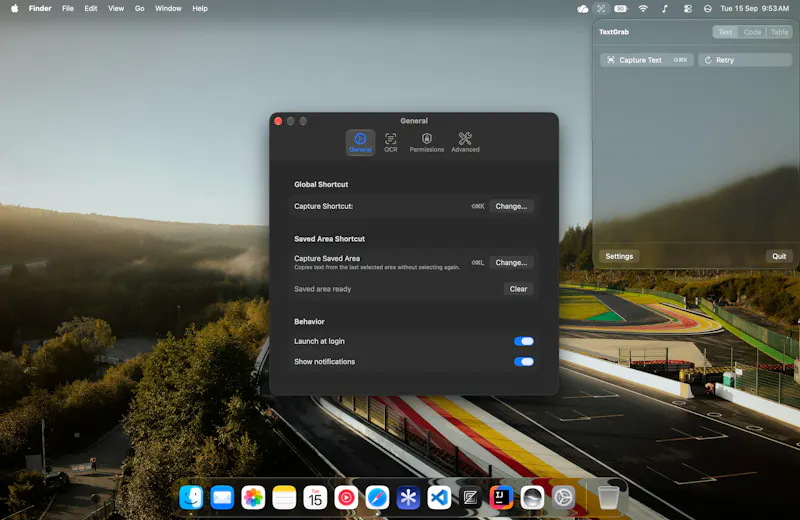Switch to the OCR settings tab

[x=391, y=142]
